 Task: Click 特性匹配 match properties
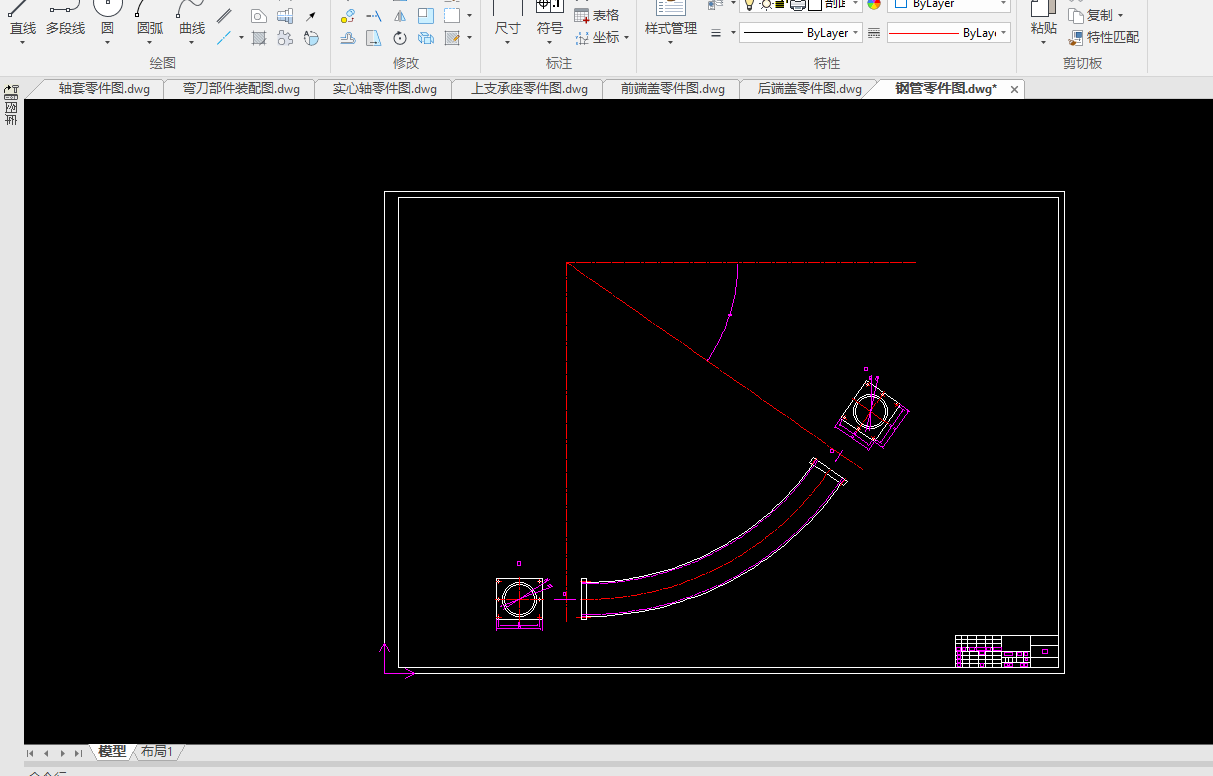1104,37
